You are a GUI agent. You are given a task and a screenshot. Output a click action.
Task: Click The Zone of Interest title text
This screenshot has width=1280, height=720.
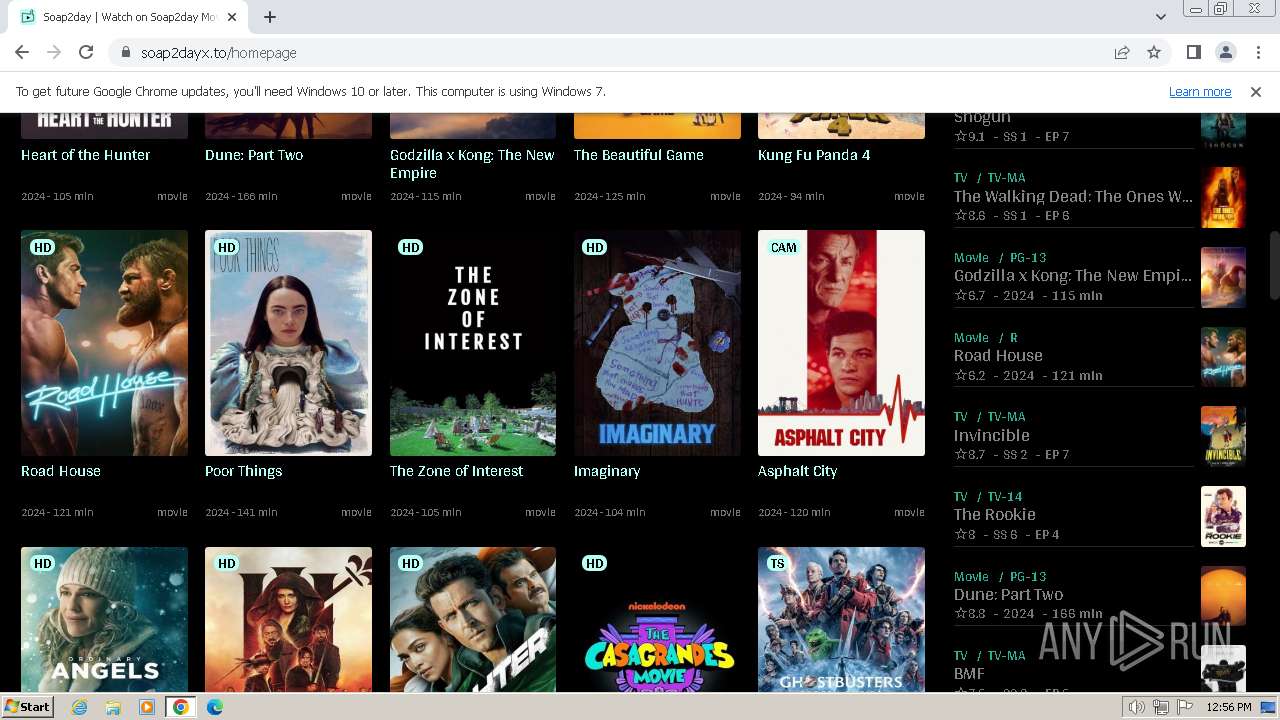(x=456, y=471)
